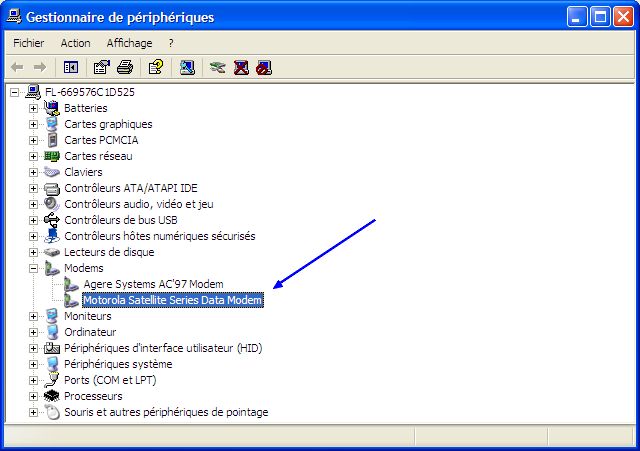The image size is (640, 451).
Task: Open Properties from the toolbar icon
Action: tap(102, 67)
